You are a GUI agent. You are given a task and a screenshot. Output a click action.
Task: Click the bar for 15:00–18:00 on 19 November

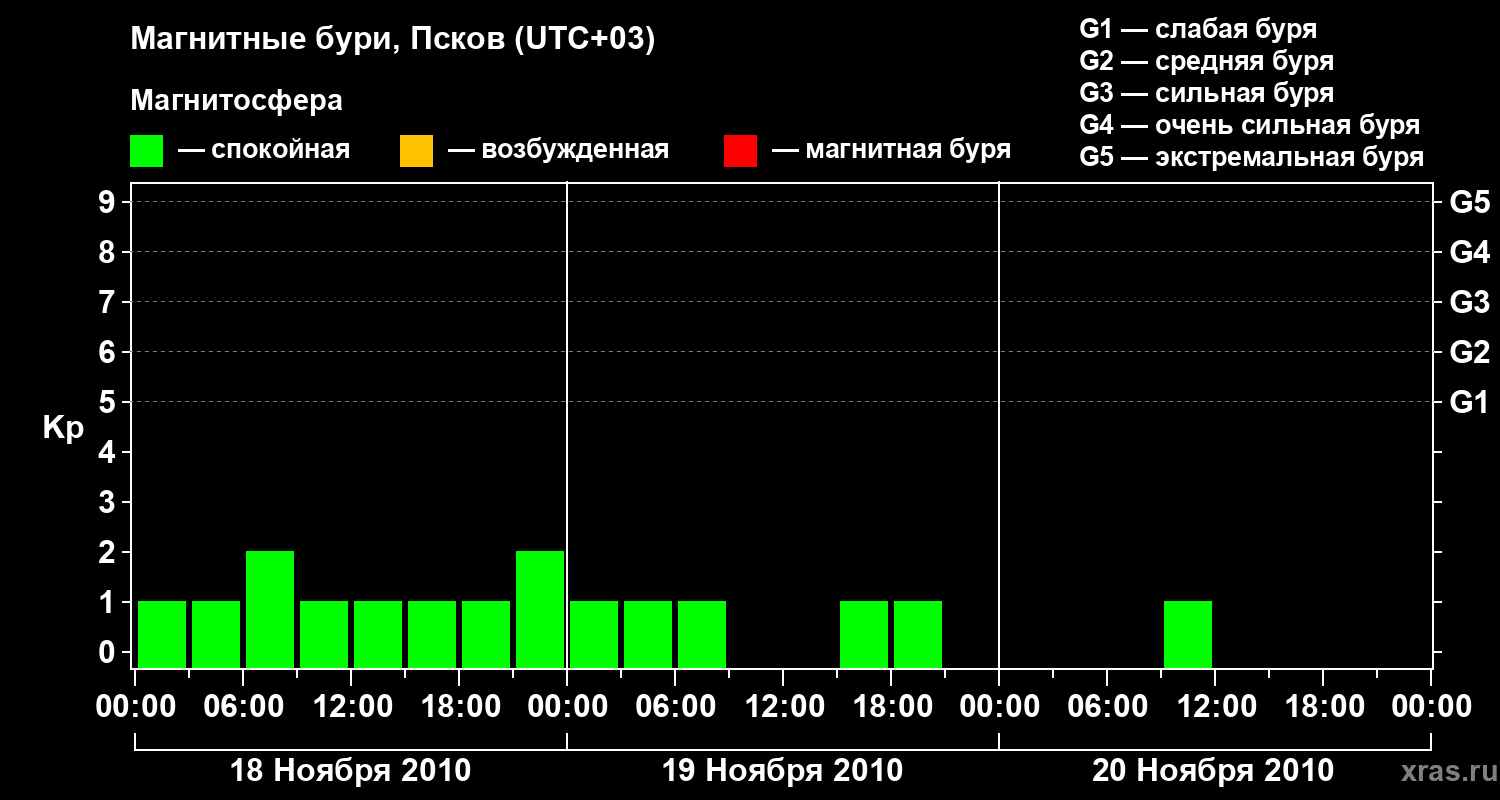tap(864, 634)
